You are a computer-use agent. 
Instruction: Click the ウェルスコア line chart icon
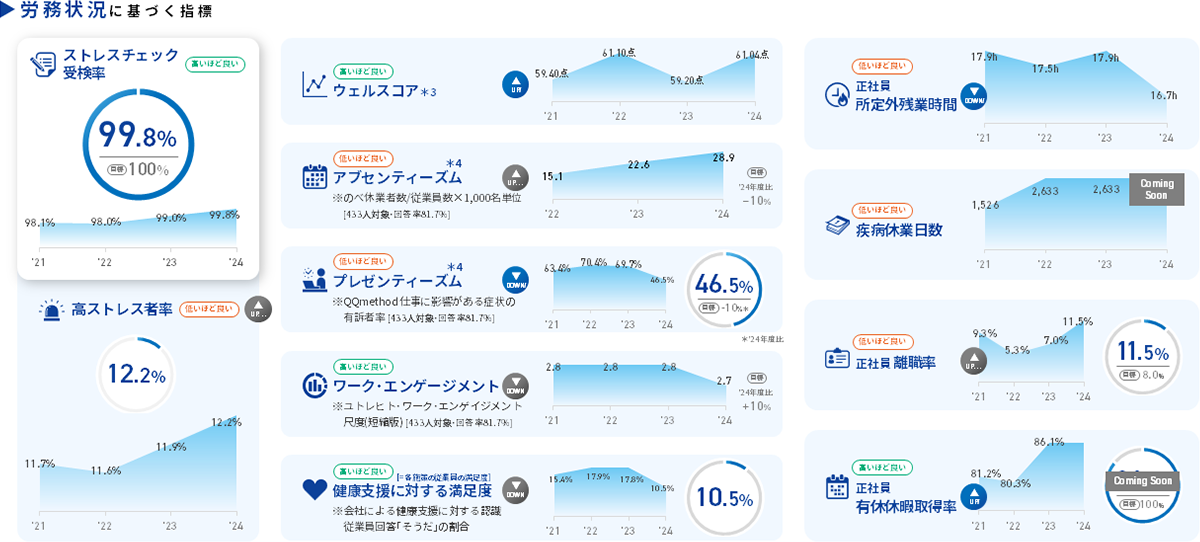[315, 85]
